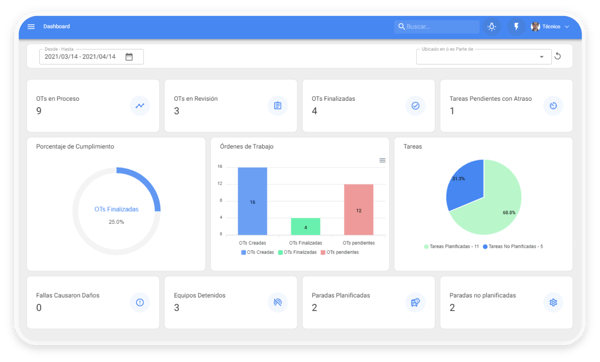Screen dimensions: 600x362
Task: Click the OTs en Proceso trend icon
Action: pyautogui.click(x=140, y=106)
